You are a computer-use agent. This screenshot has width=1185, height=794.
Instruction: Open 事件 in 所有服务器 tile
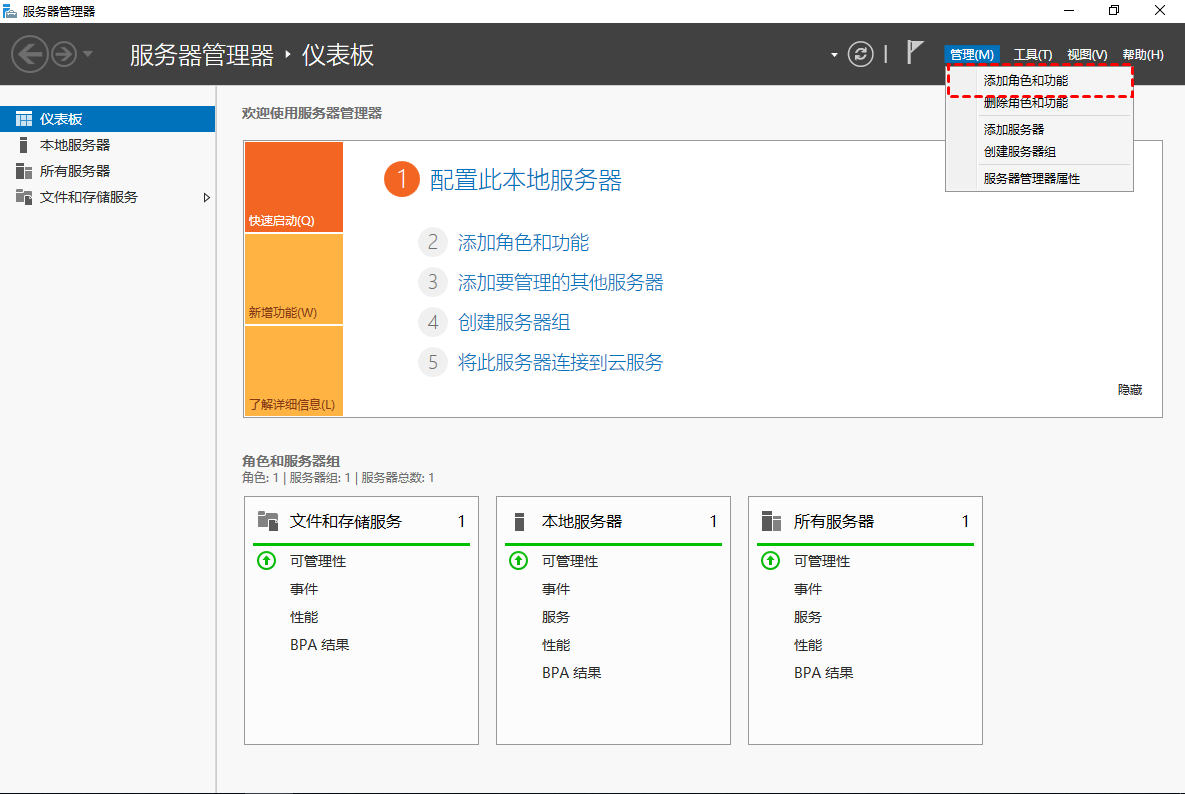click(808, 589)
